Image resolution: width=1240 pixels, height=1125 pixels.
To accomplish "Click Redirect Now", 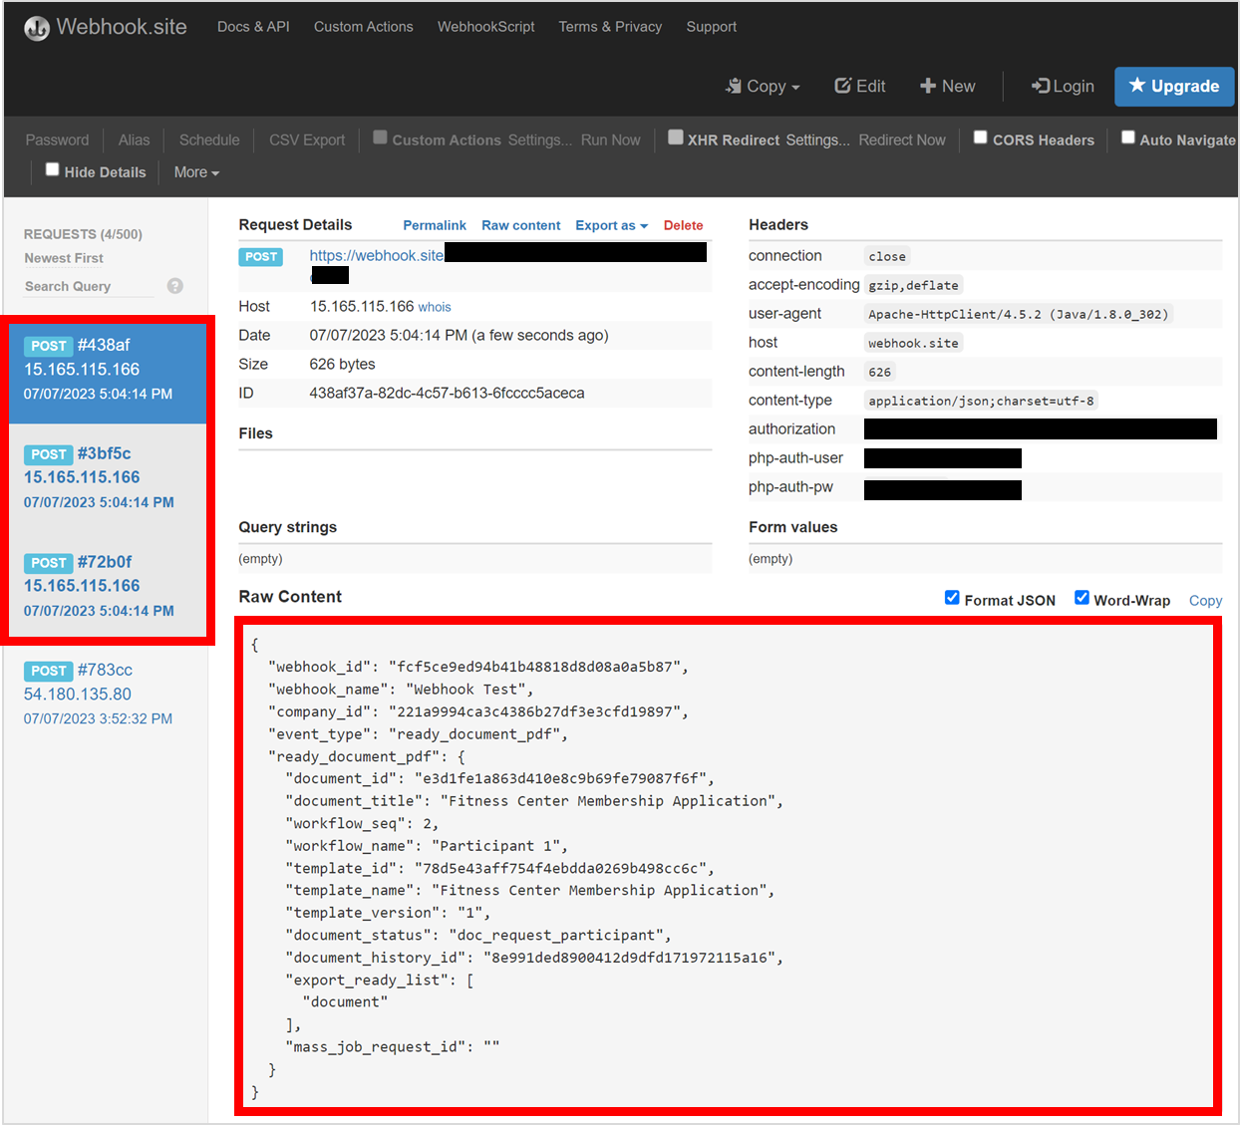I will pyautogui.click(x=901, y=140).
